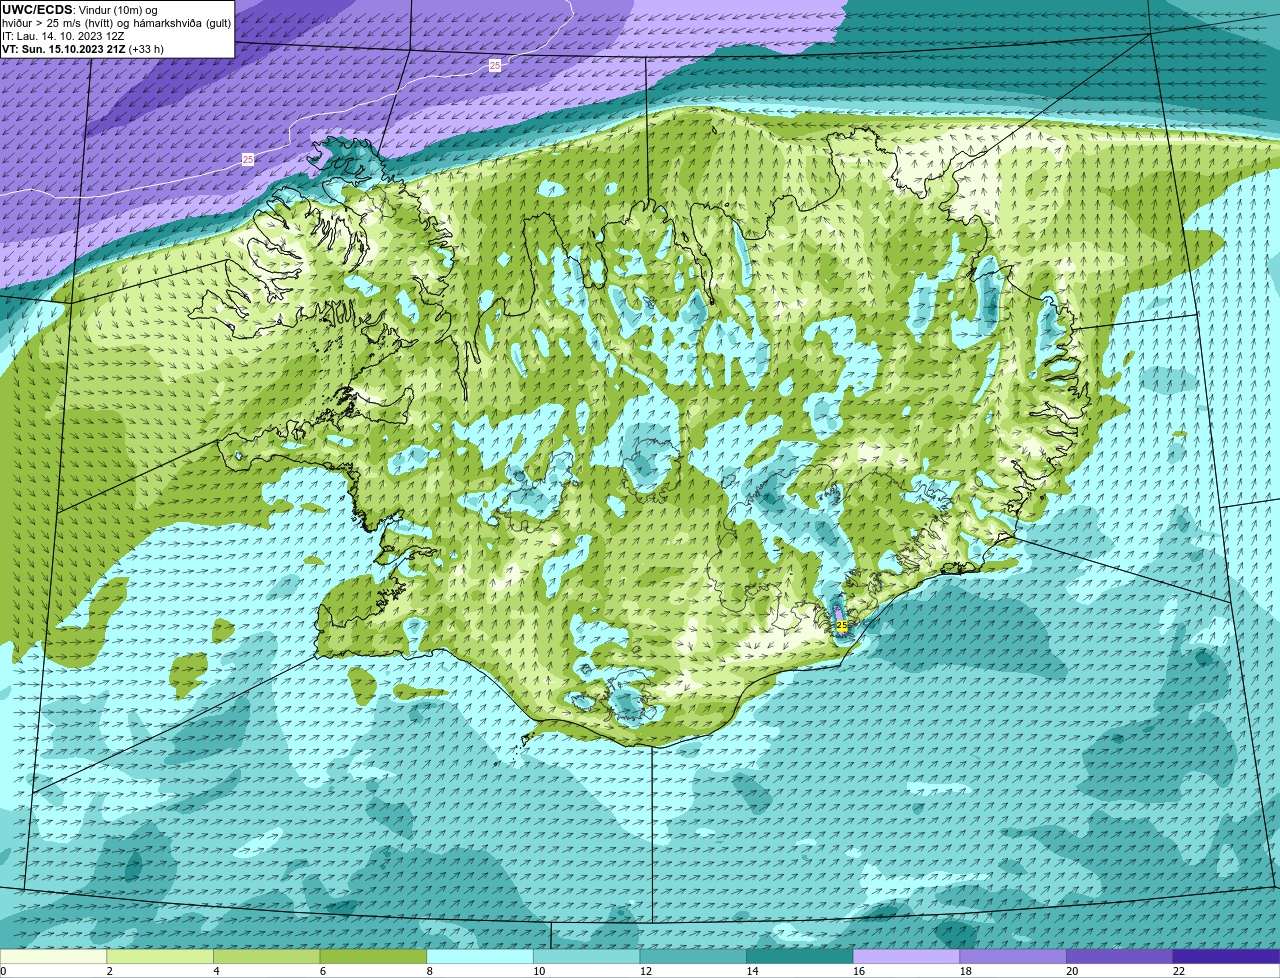This screenshot has width=1280, height=978.
Task: Click the yellow "25" max gust marker on southeast coast
Action: point(841,625)
